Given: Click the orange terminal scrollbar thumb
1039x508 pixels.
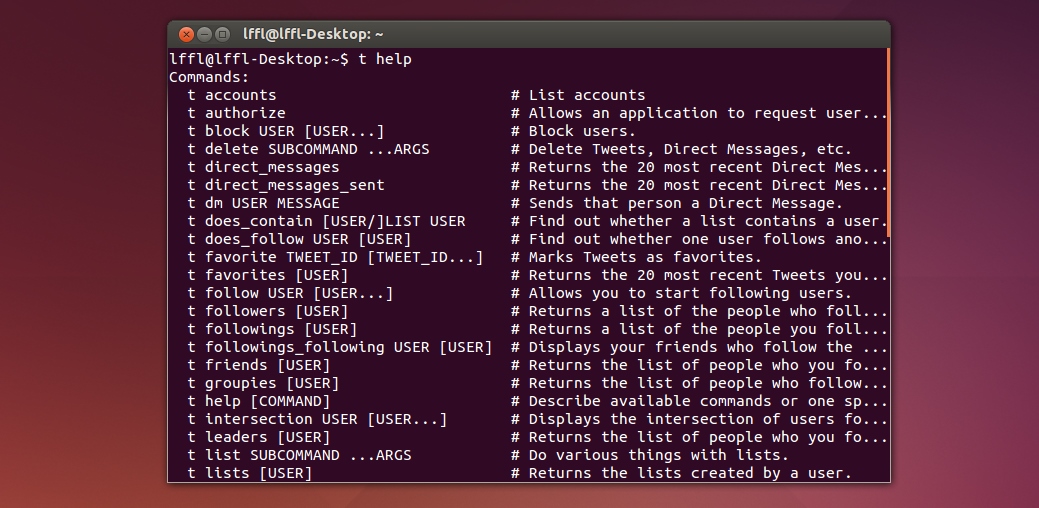Looking at the screenshot, I should click(887, 142).
